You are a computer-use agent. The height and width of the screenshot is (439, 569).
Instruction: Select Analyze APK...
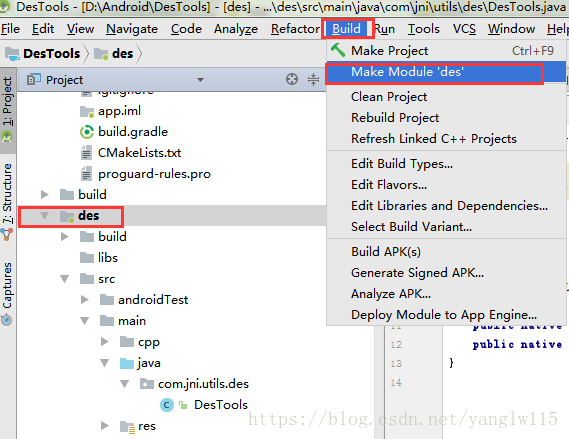(x=446, y=294)
